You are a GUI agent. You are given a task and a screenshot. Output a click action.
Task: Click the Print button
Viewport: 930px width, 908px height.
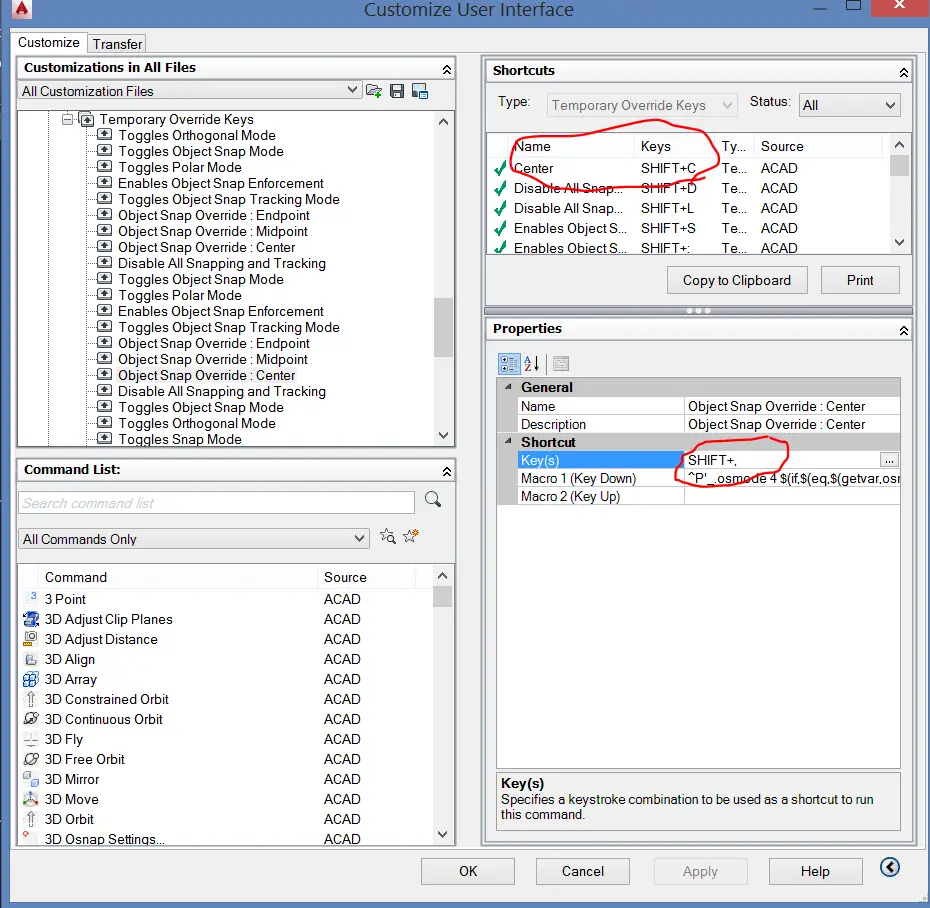click(x=860, y=281)
